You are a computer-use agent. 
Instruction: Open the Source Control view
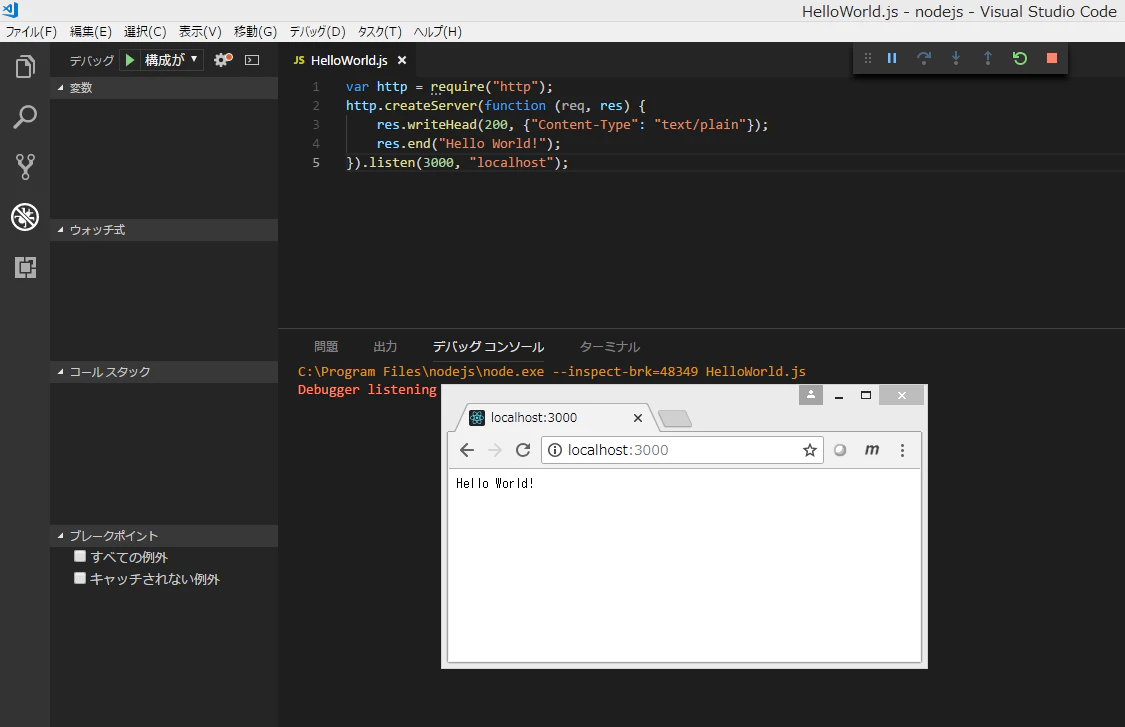tap(25, 166)
